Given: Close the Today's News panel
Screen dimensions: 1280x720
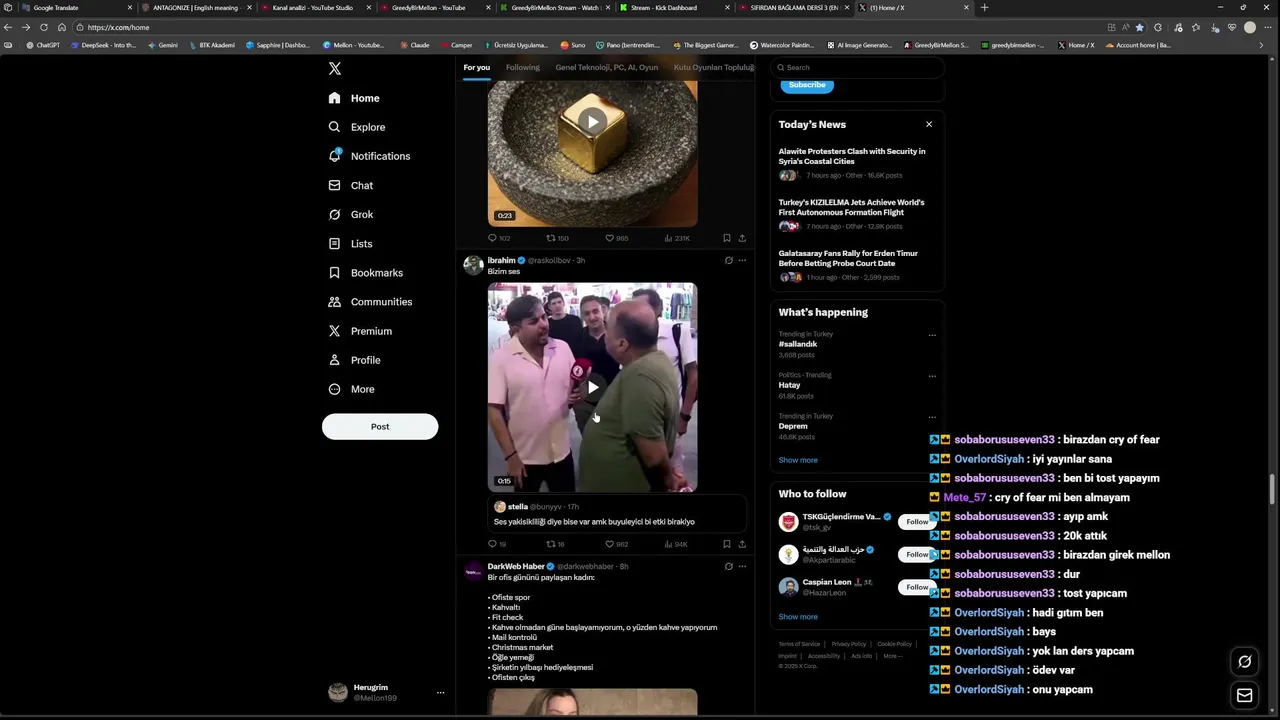Looking at the screenshot, I should [x=929, y=124].
